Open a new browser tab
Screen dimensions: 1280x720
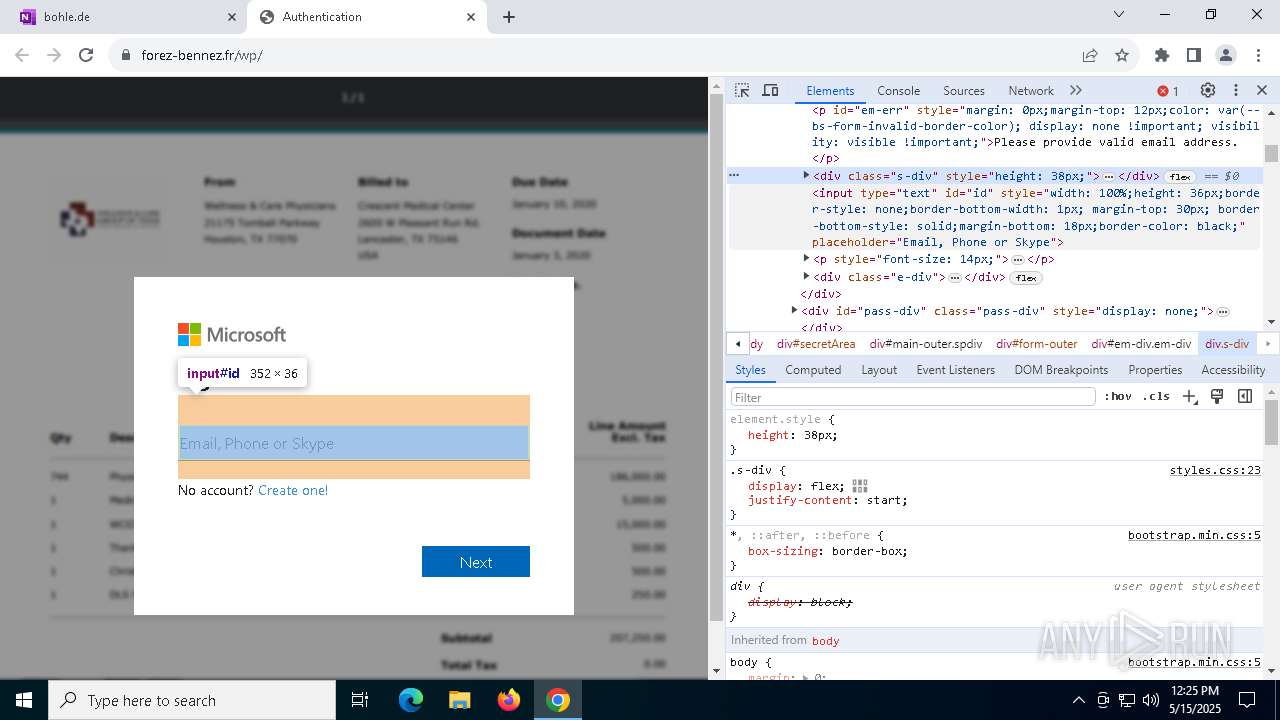pyautogui.click(x=508, y=17)
